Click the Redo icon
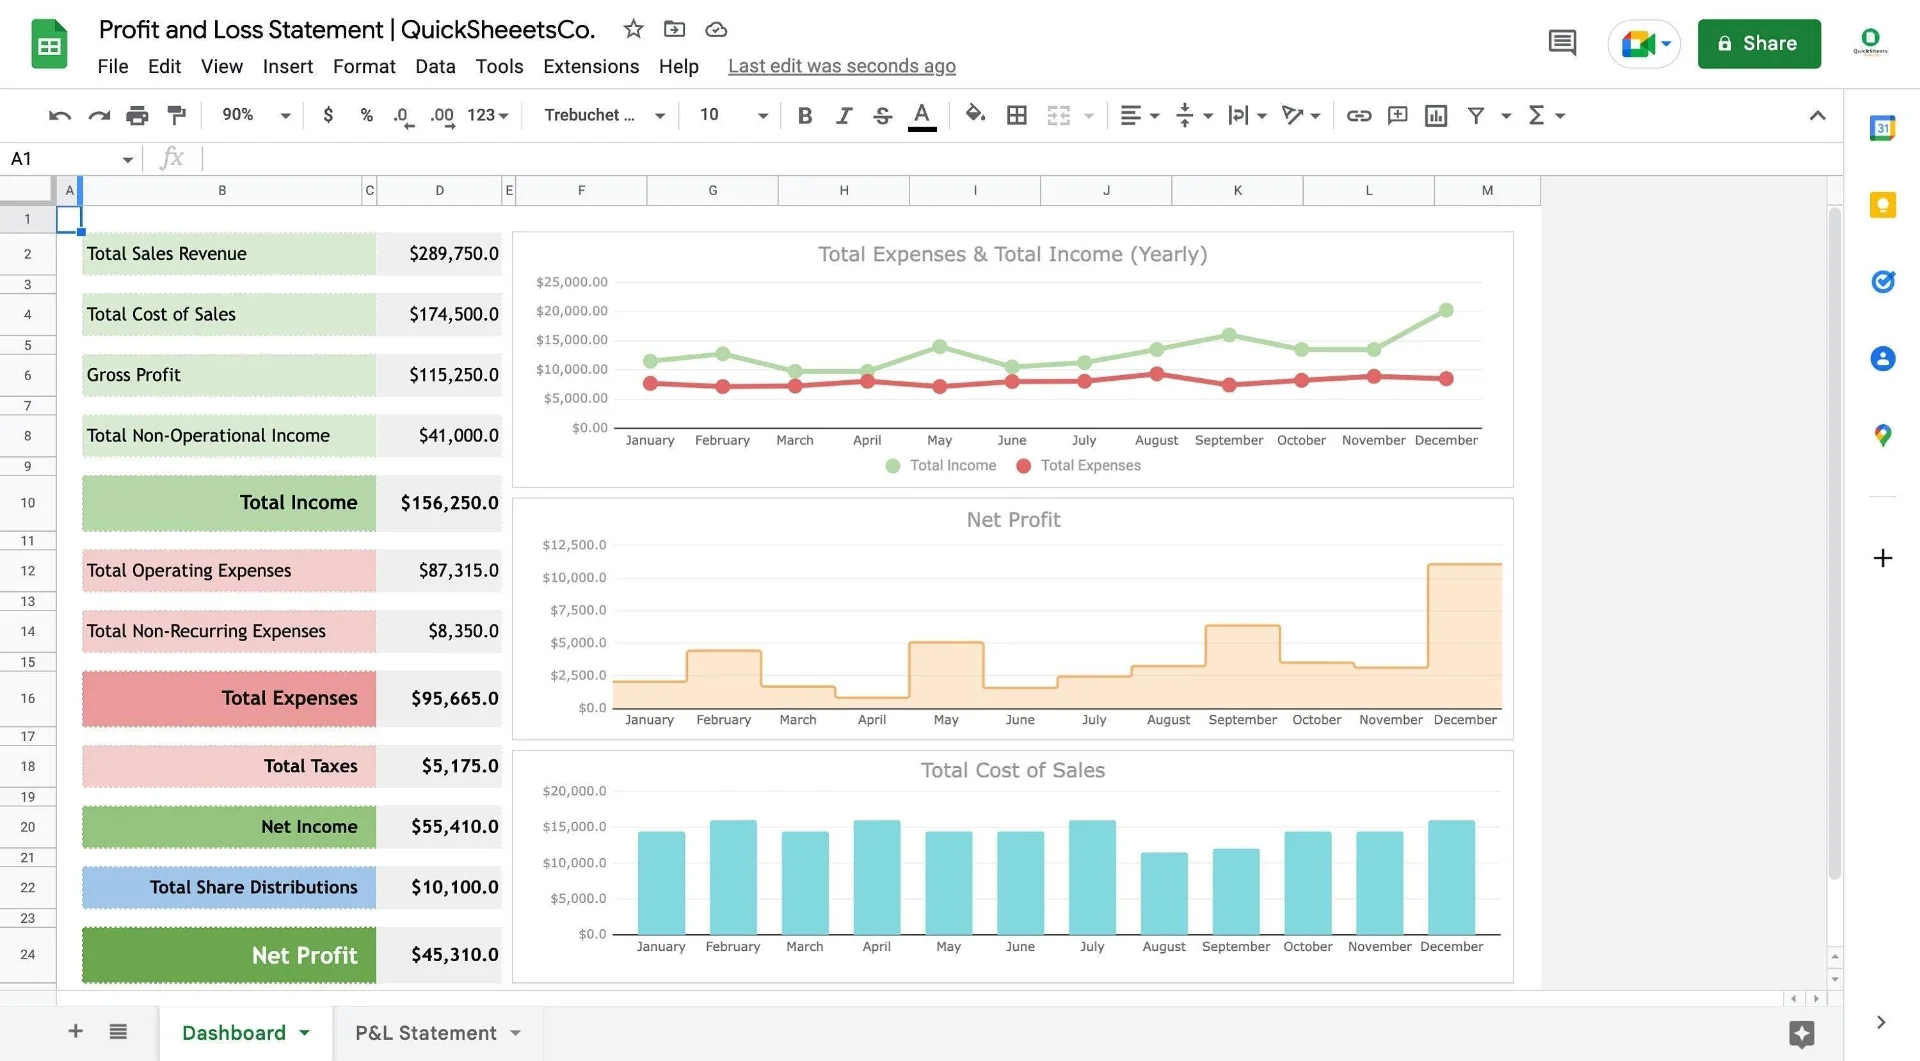 98,116
